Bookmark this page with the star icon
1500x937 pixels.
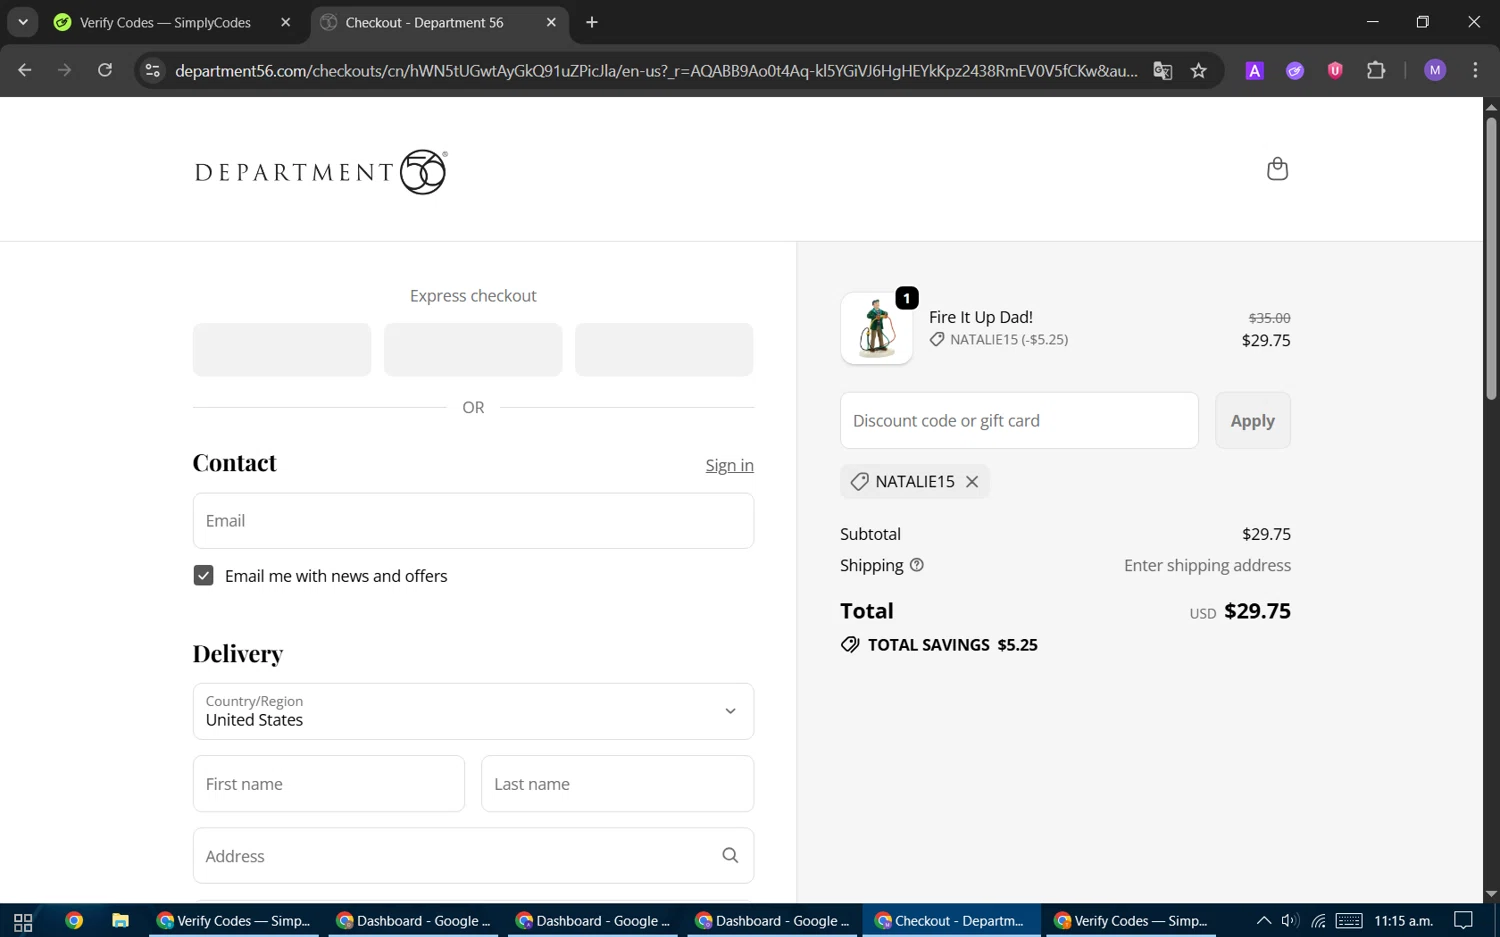coord(1199,70)
